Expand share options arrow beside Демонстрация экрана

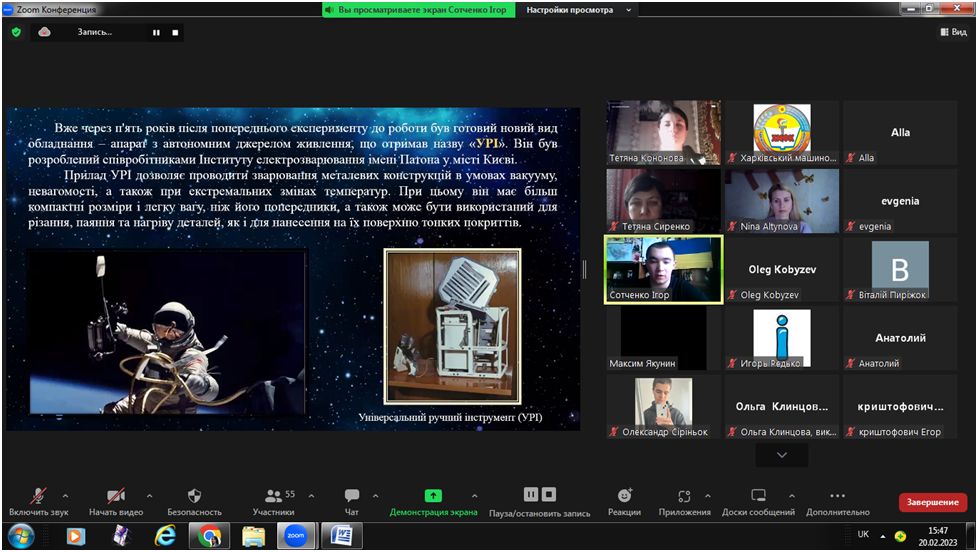pyautogui.click(x=475, y=496)
